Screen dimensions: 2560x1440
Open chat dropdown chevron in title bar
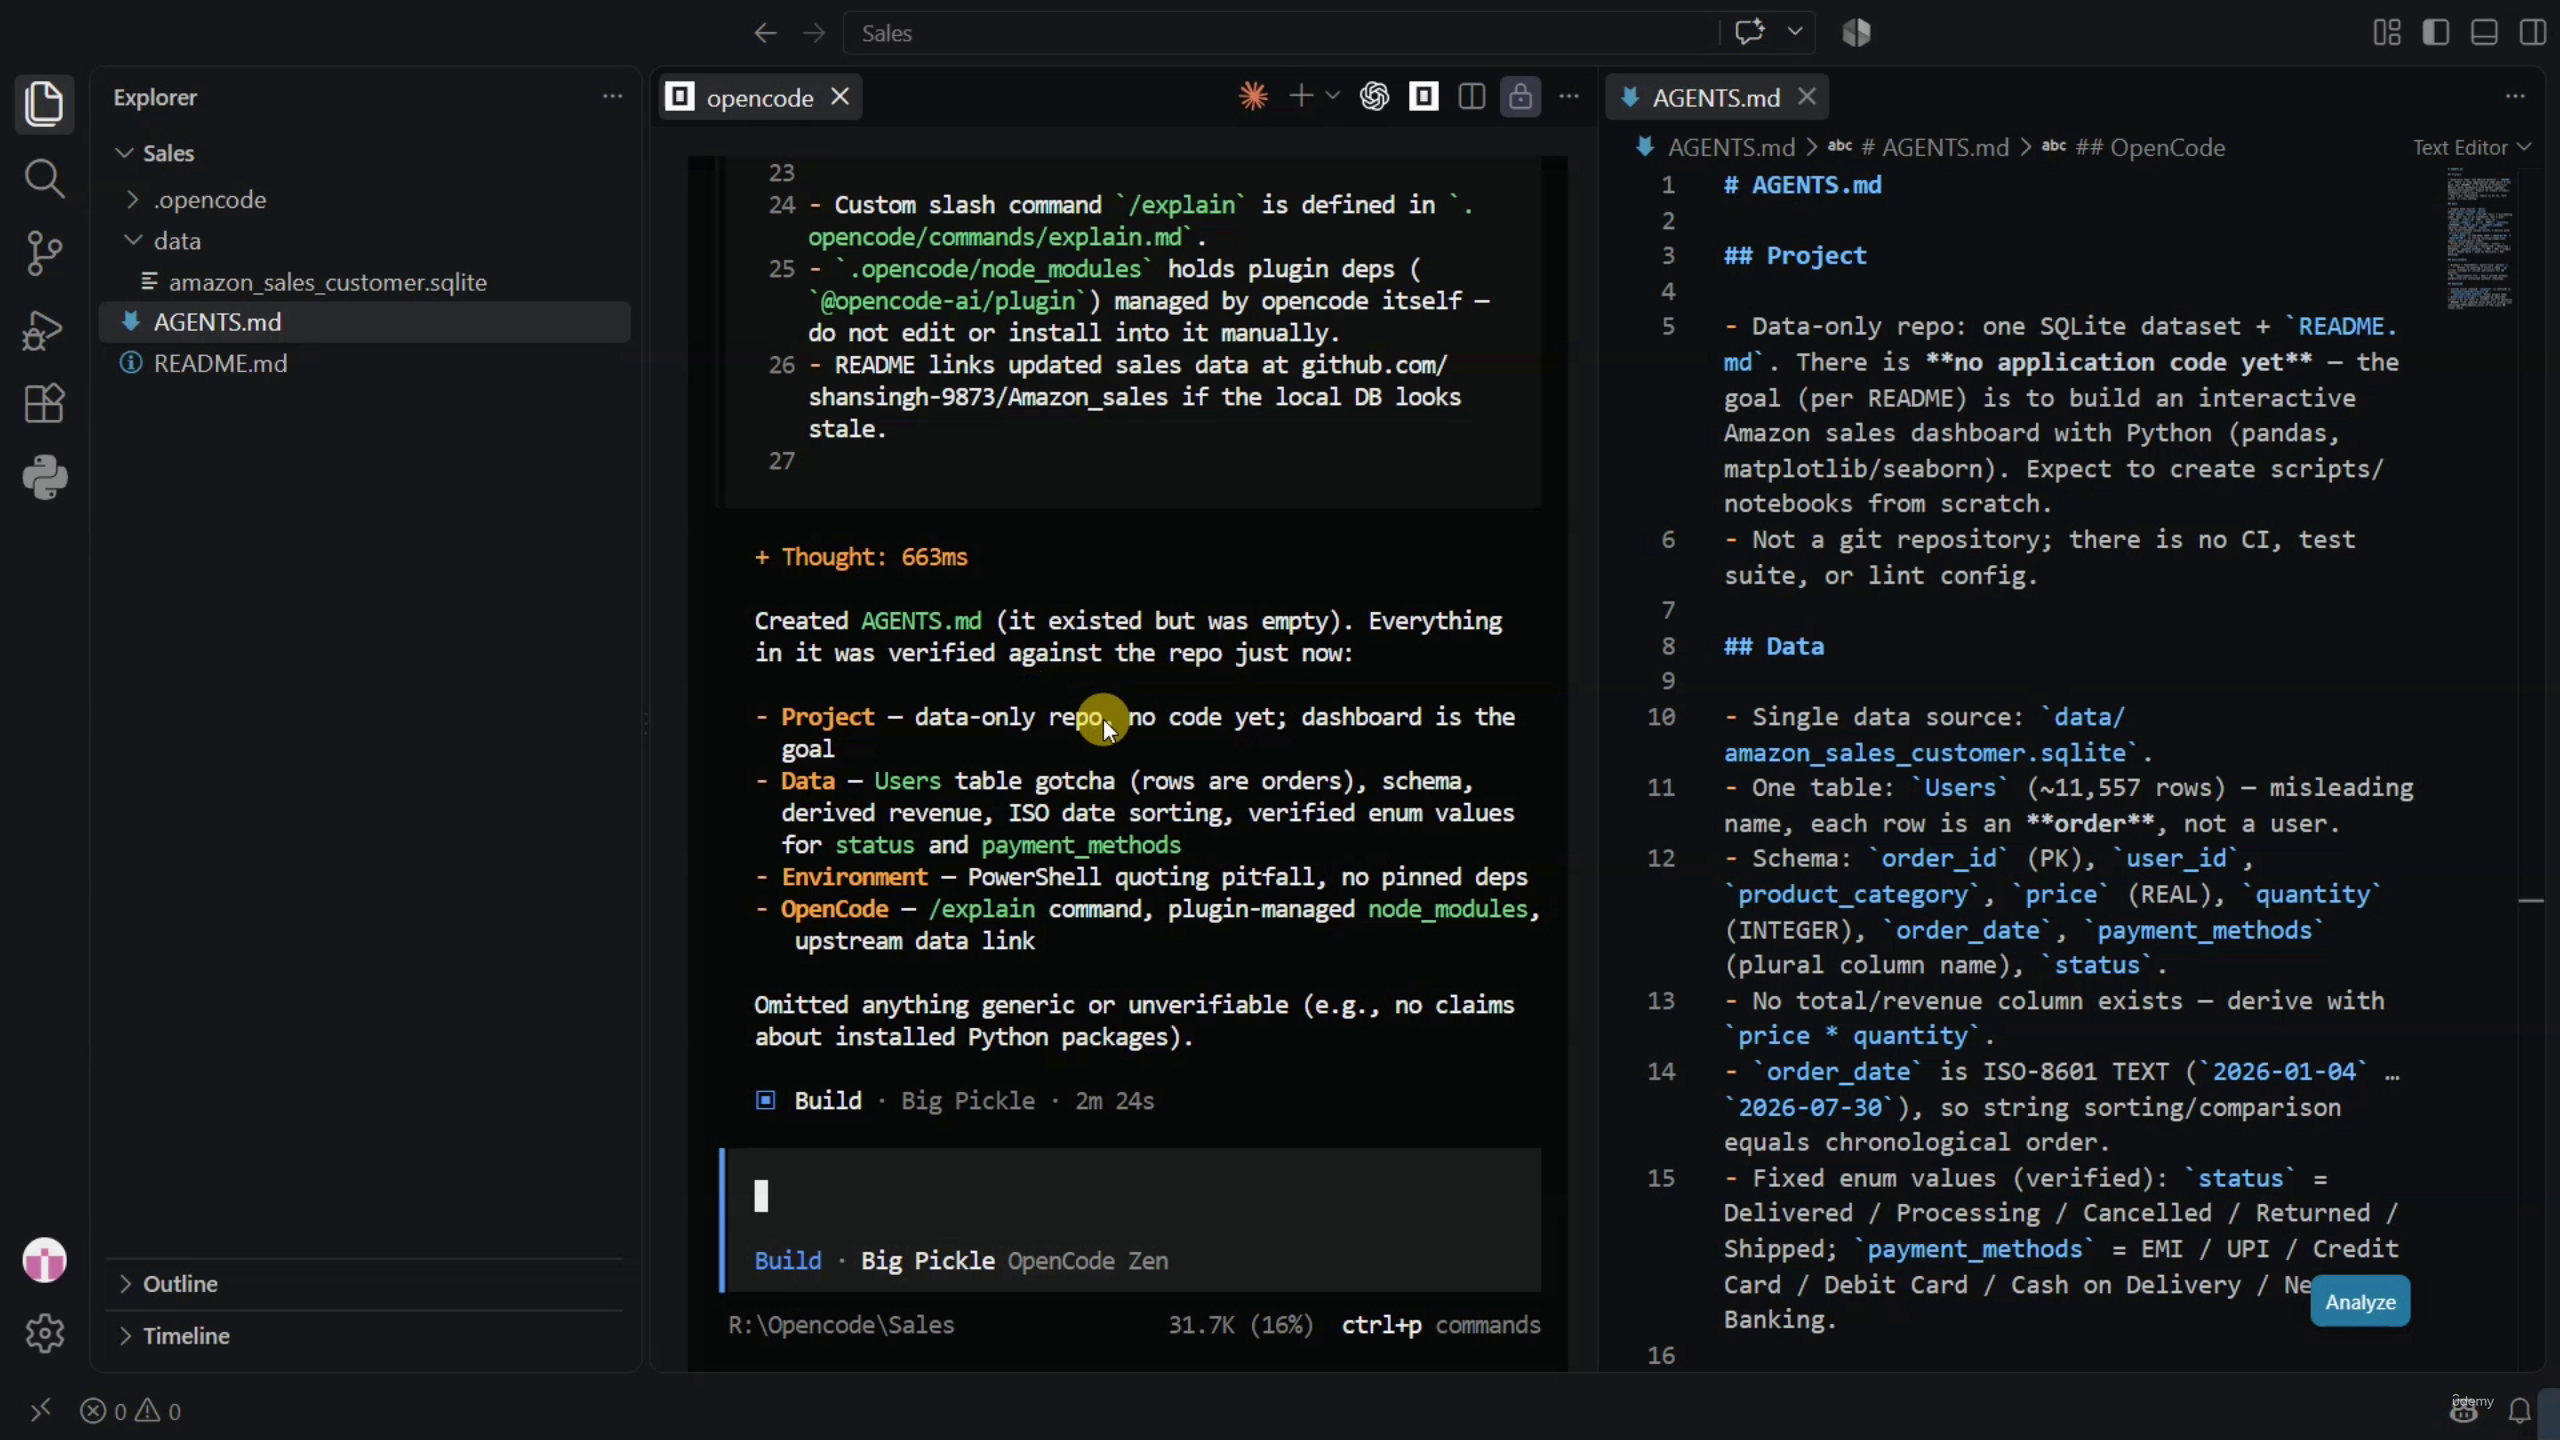tap(1795, 32)
